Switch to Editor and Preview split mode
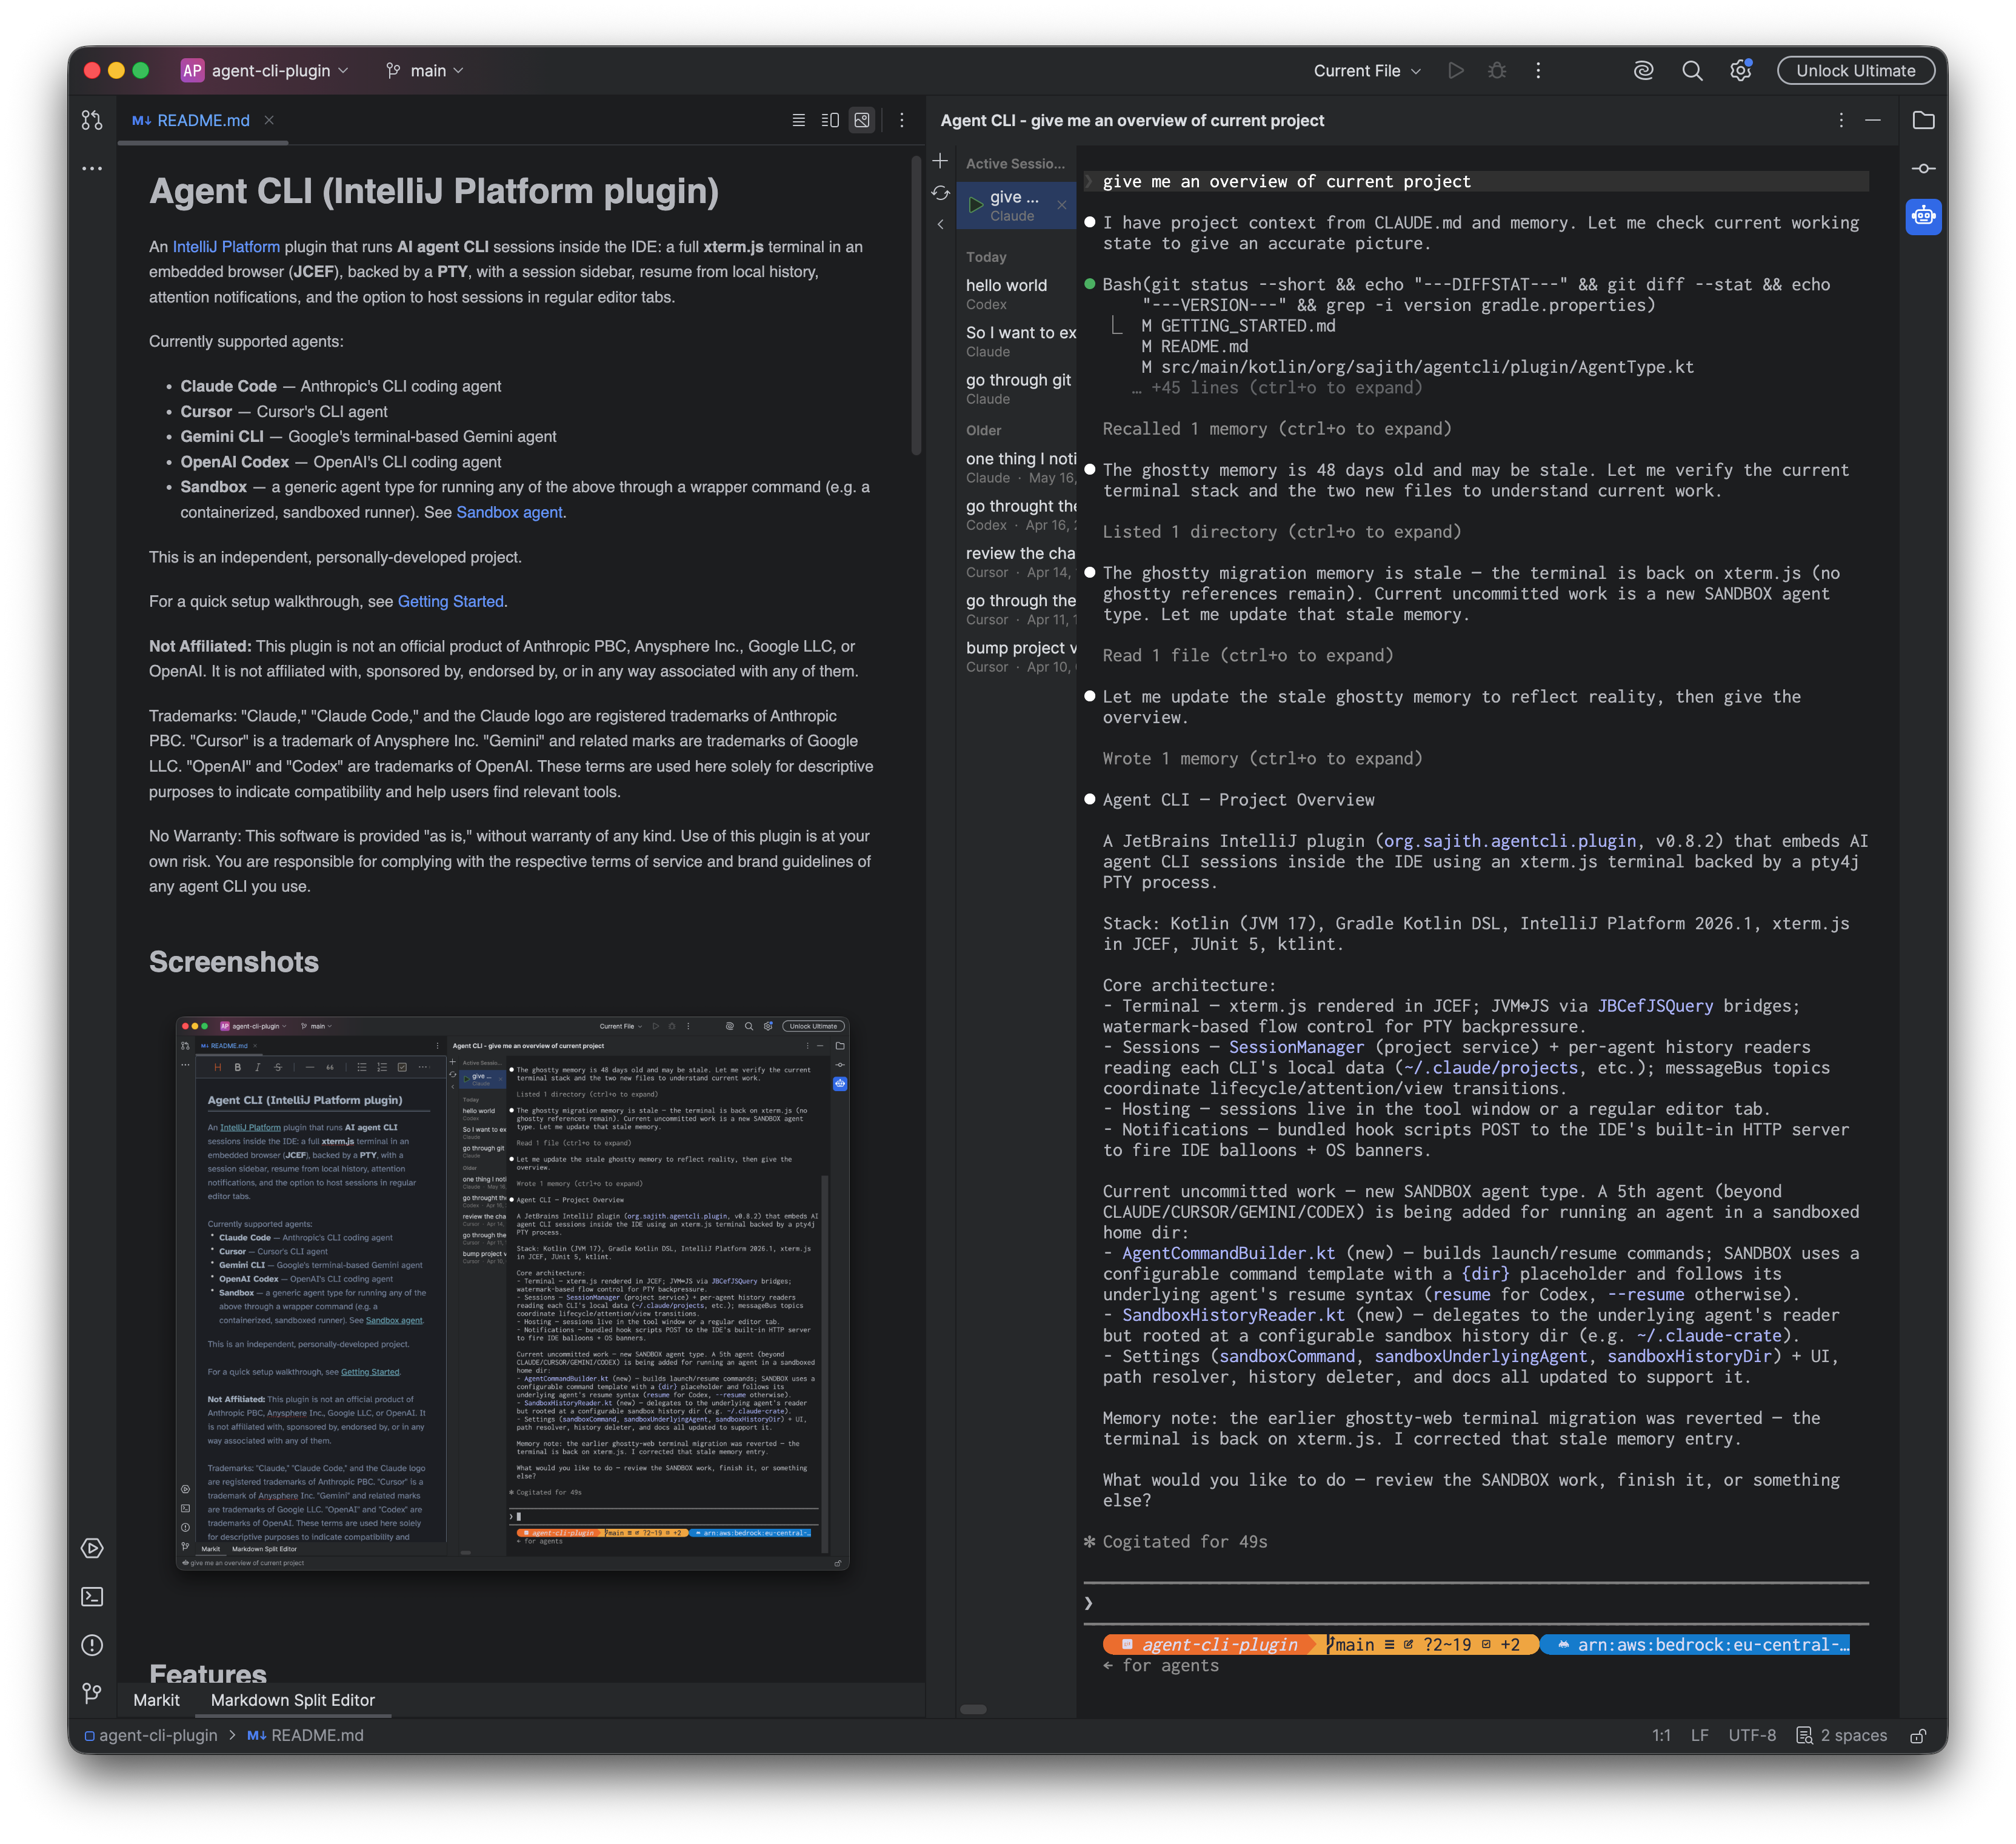The height and width of the screenshot is (1844, 2016). 830,120
